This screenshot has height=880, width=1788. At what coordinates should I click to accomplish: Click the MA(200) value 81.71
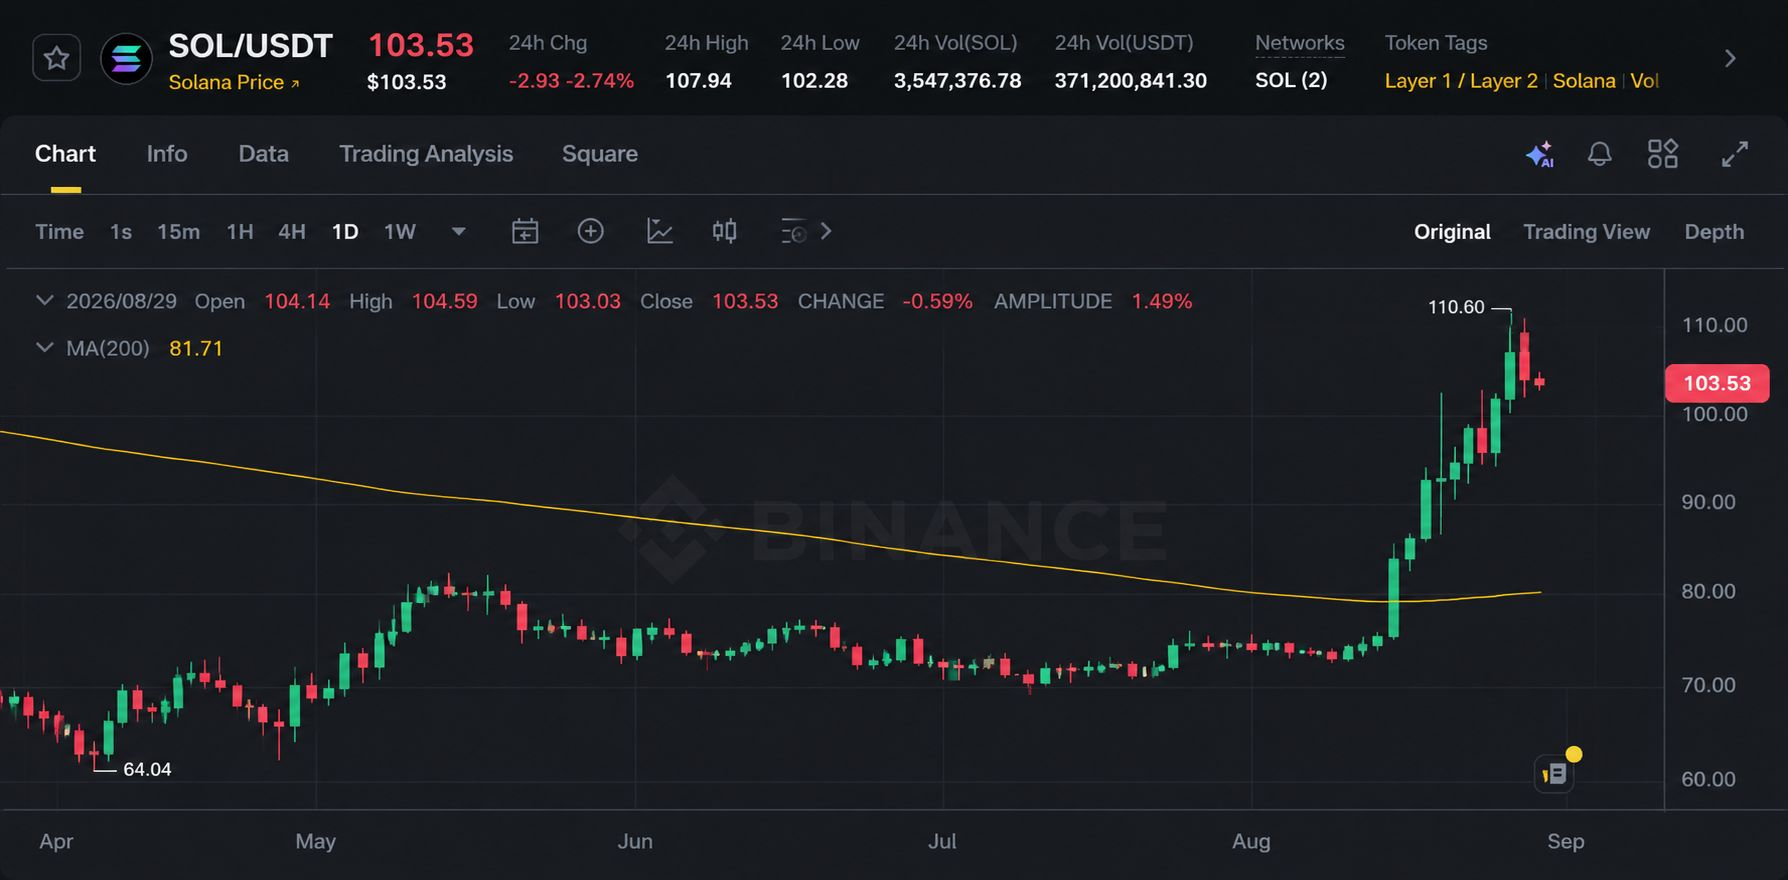click(x=196, y=348)
